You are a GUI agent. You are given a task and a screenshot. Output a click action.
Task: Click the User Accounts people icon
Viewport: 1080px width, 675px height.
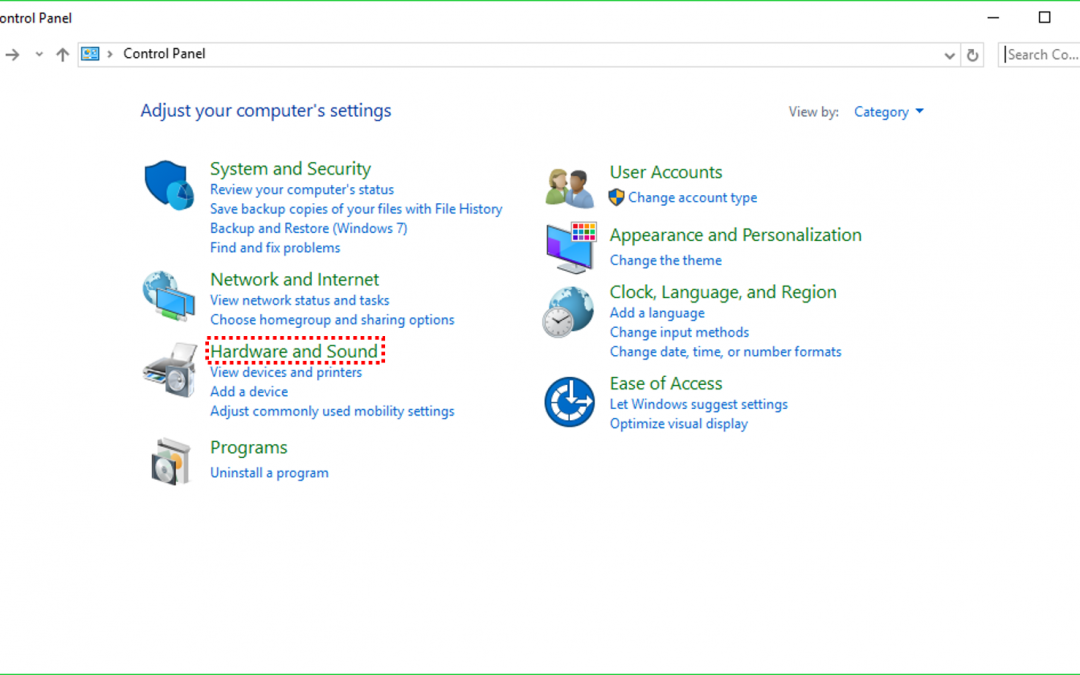click(x=570, y=187)
